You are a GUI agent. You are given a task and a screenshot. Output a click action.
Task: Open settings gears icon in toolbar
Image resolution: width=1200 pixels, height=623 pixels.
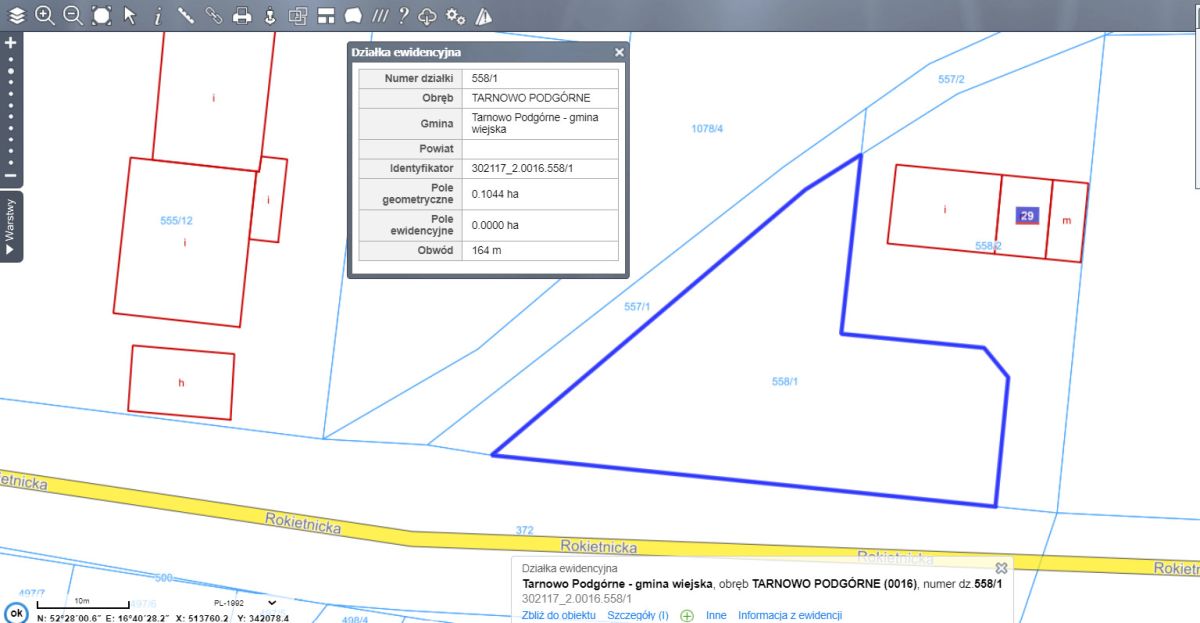(455, 15)
